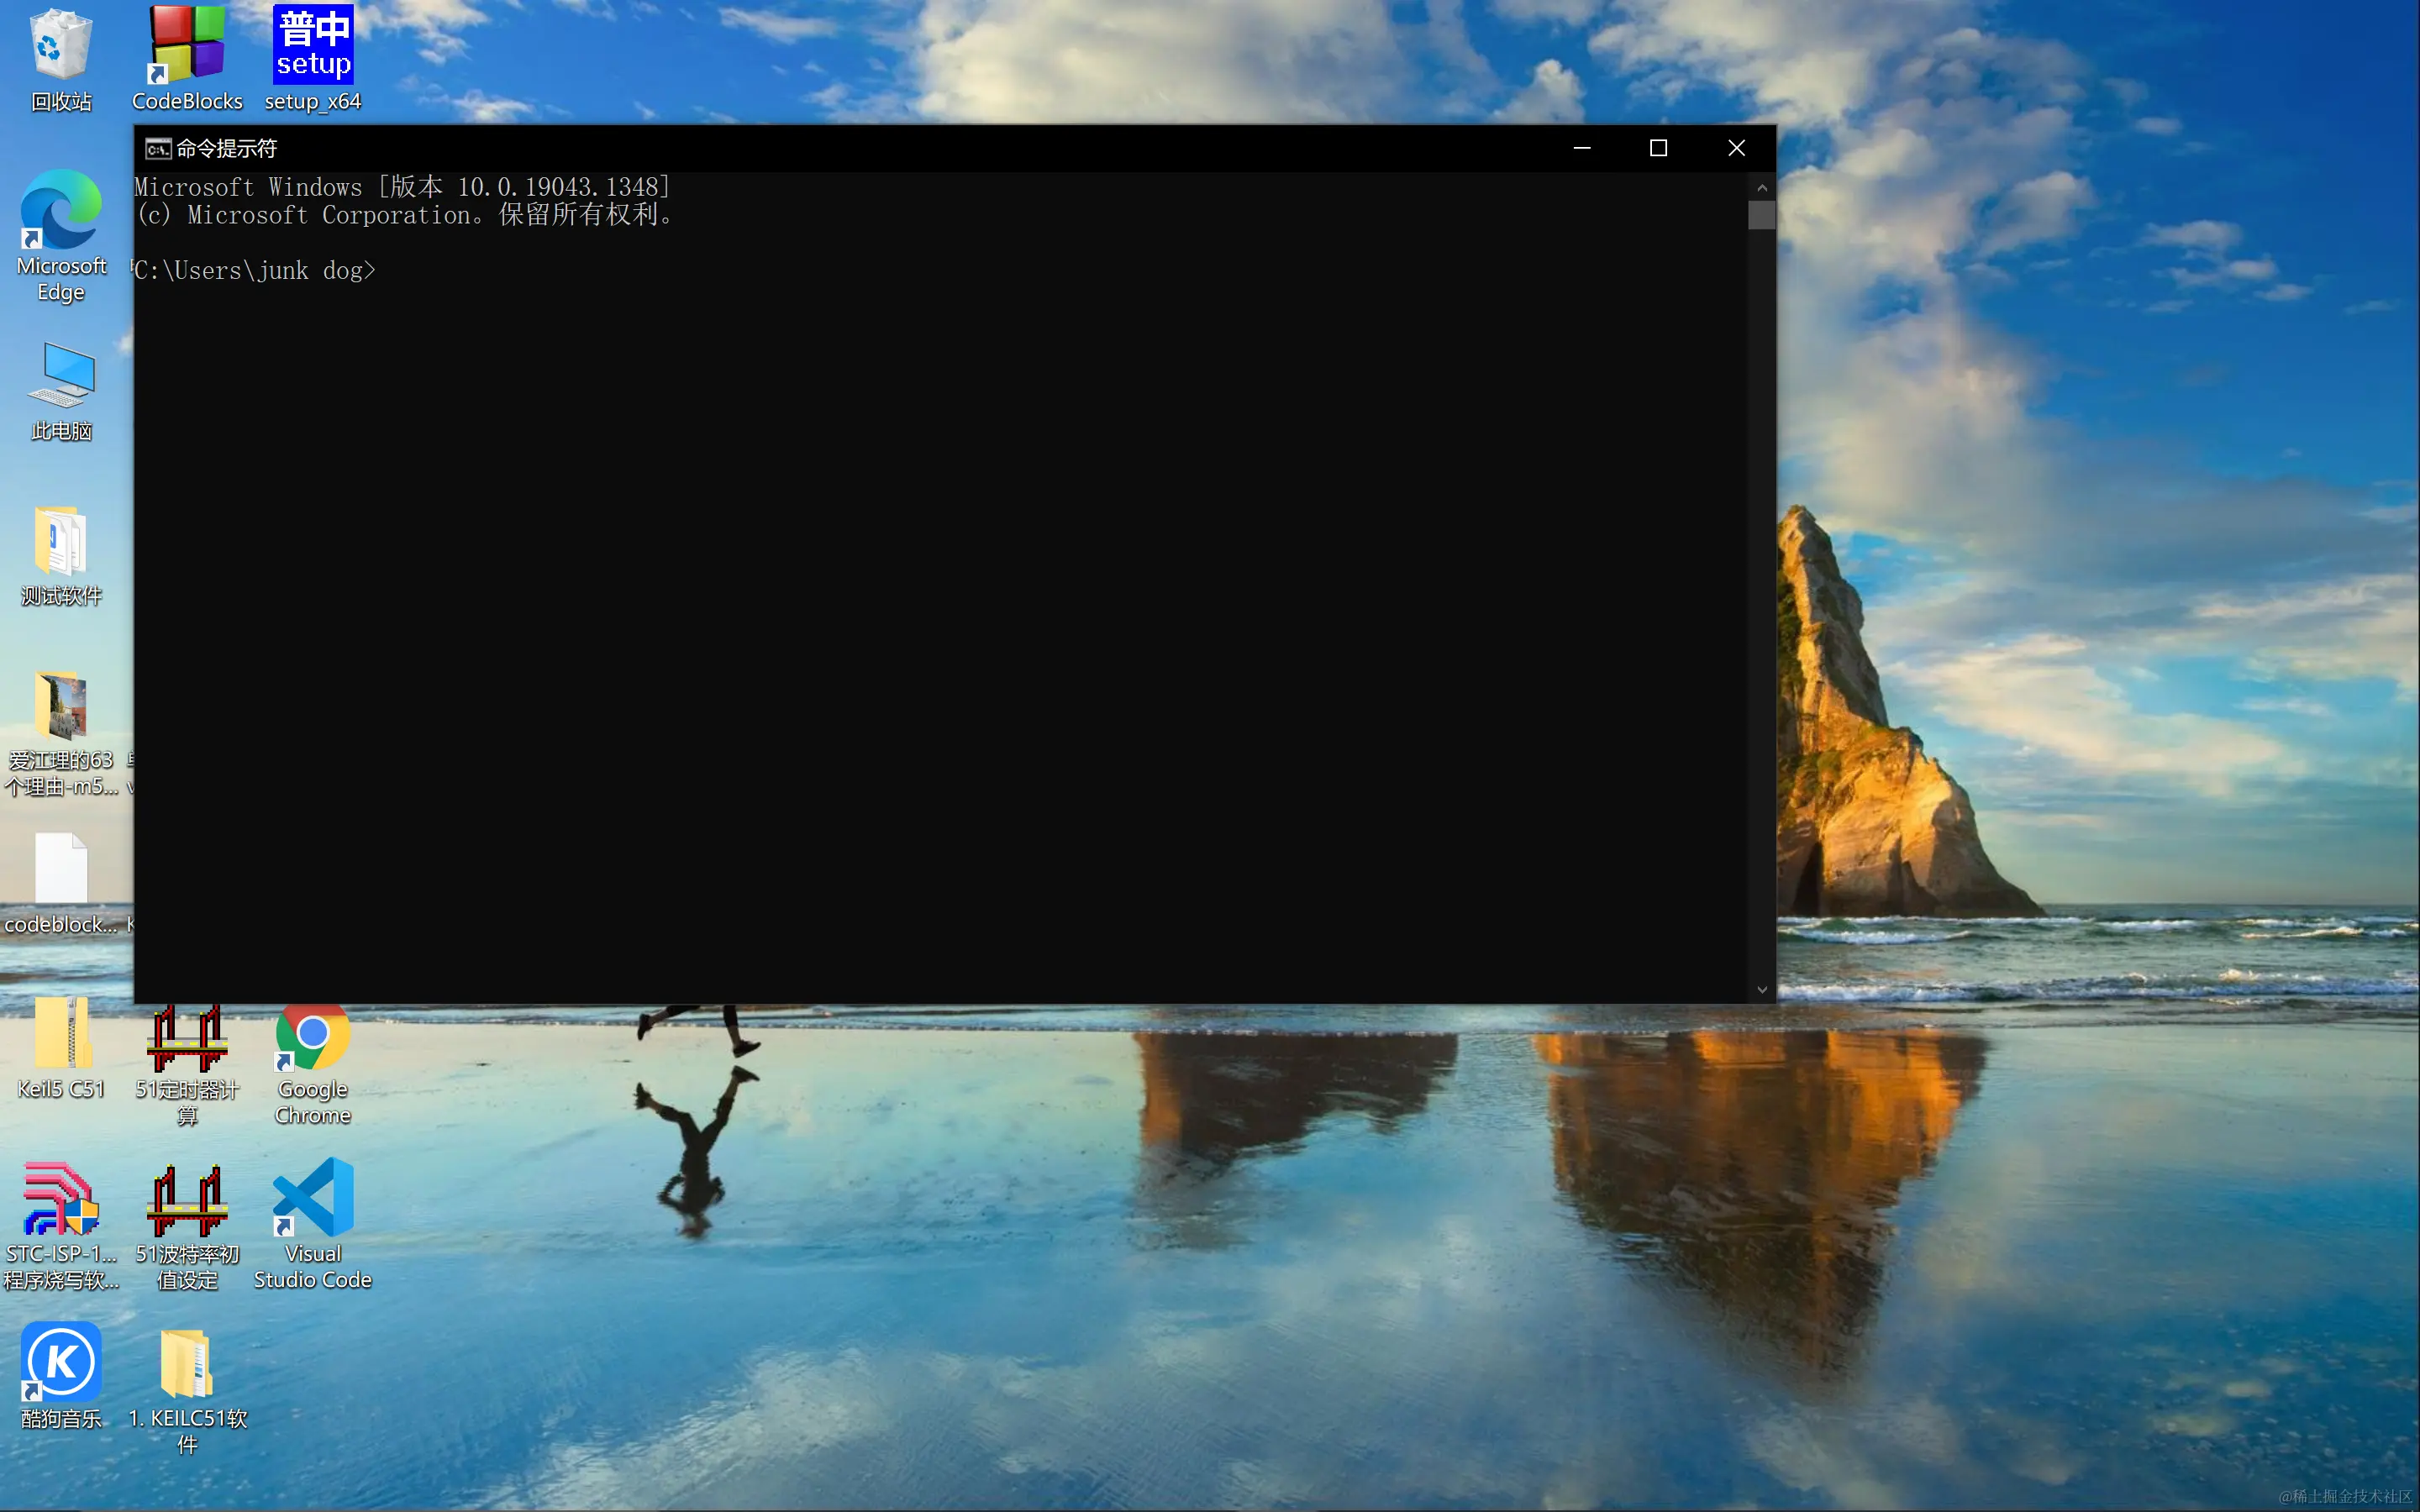Screen dimensions: 2420x1512
Task: Click the command prompt scrollbar down arrow
Action: 1762,990
